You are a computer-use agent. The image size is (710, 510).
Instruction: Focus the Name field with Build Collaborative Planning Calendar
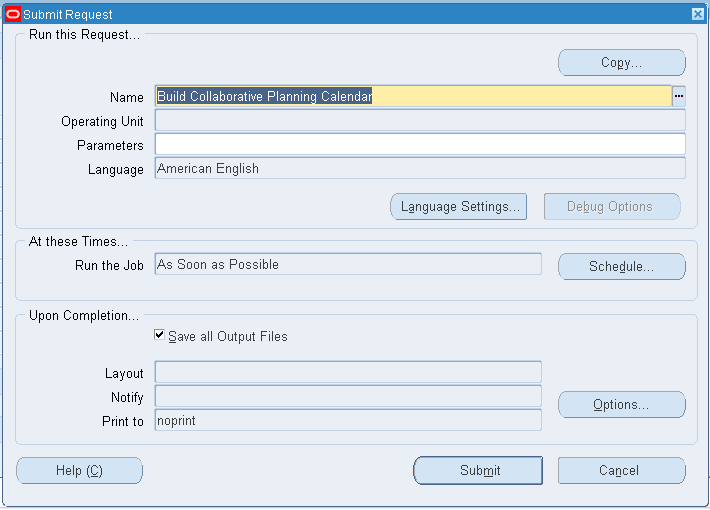[413, 96]
